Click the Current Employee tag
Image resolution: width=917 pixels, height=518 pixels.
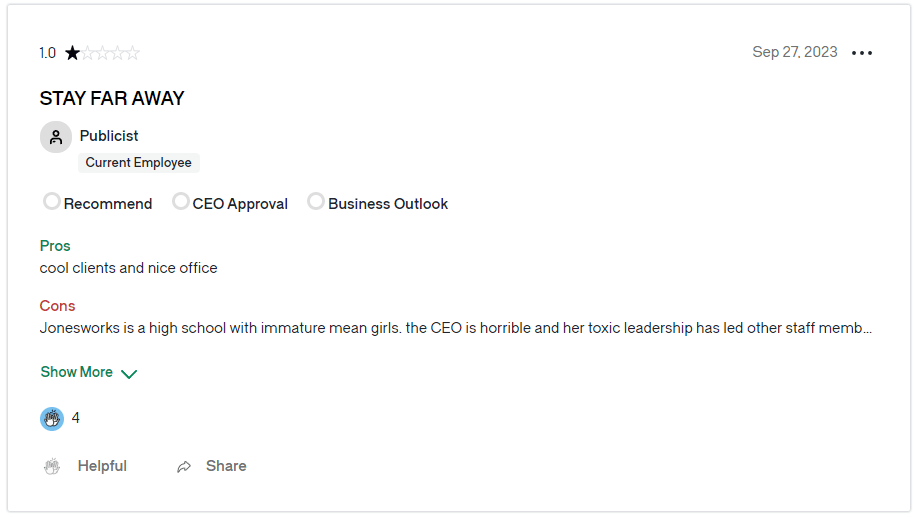(139, 163)
